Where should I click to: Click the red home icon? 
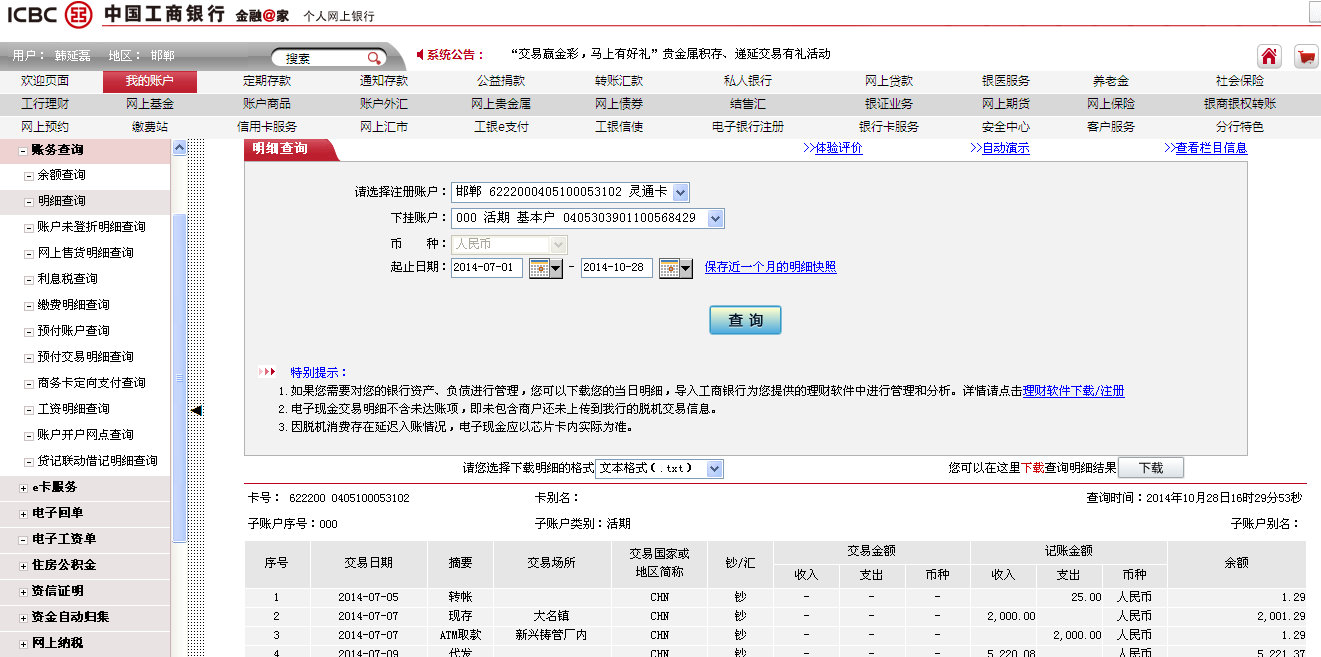pos(1269,56)
